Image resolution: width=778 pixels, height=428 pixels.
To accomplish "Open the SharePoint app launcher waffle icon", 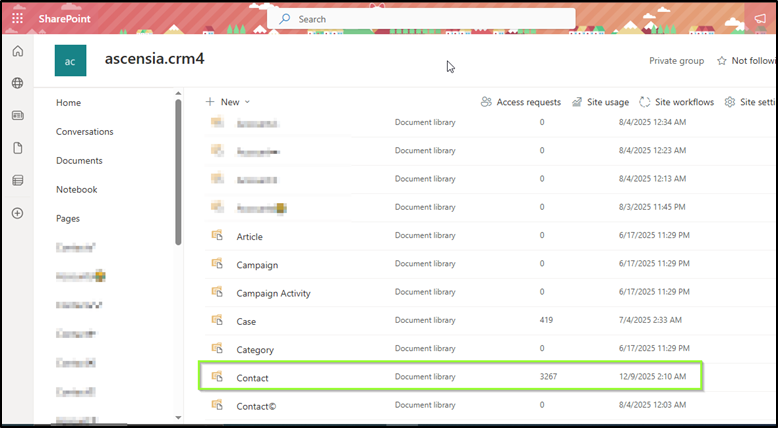I will 17,18.
